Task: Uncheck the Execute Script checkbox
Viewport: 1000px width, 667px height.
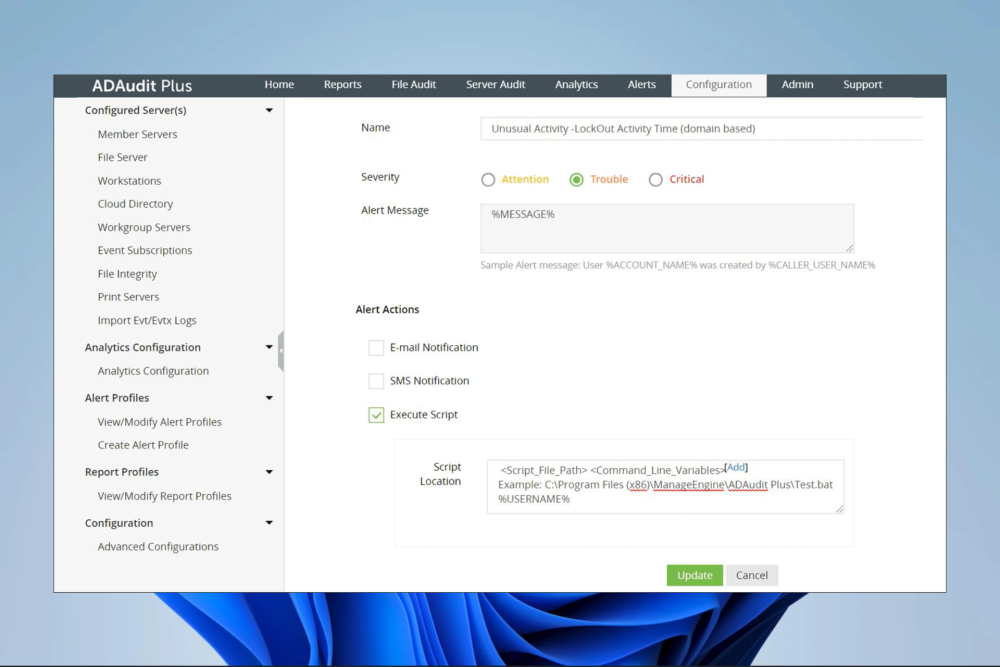Action: point(376,415)
